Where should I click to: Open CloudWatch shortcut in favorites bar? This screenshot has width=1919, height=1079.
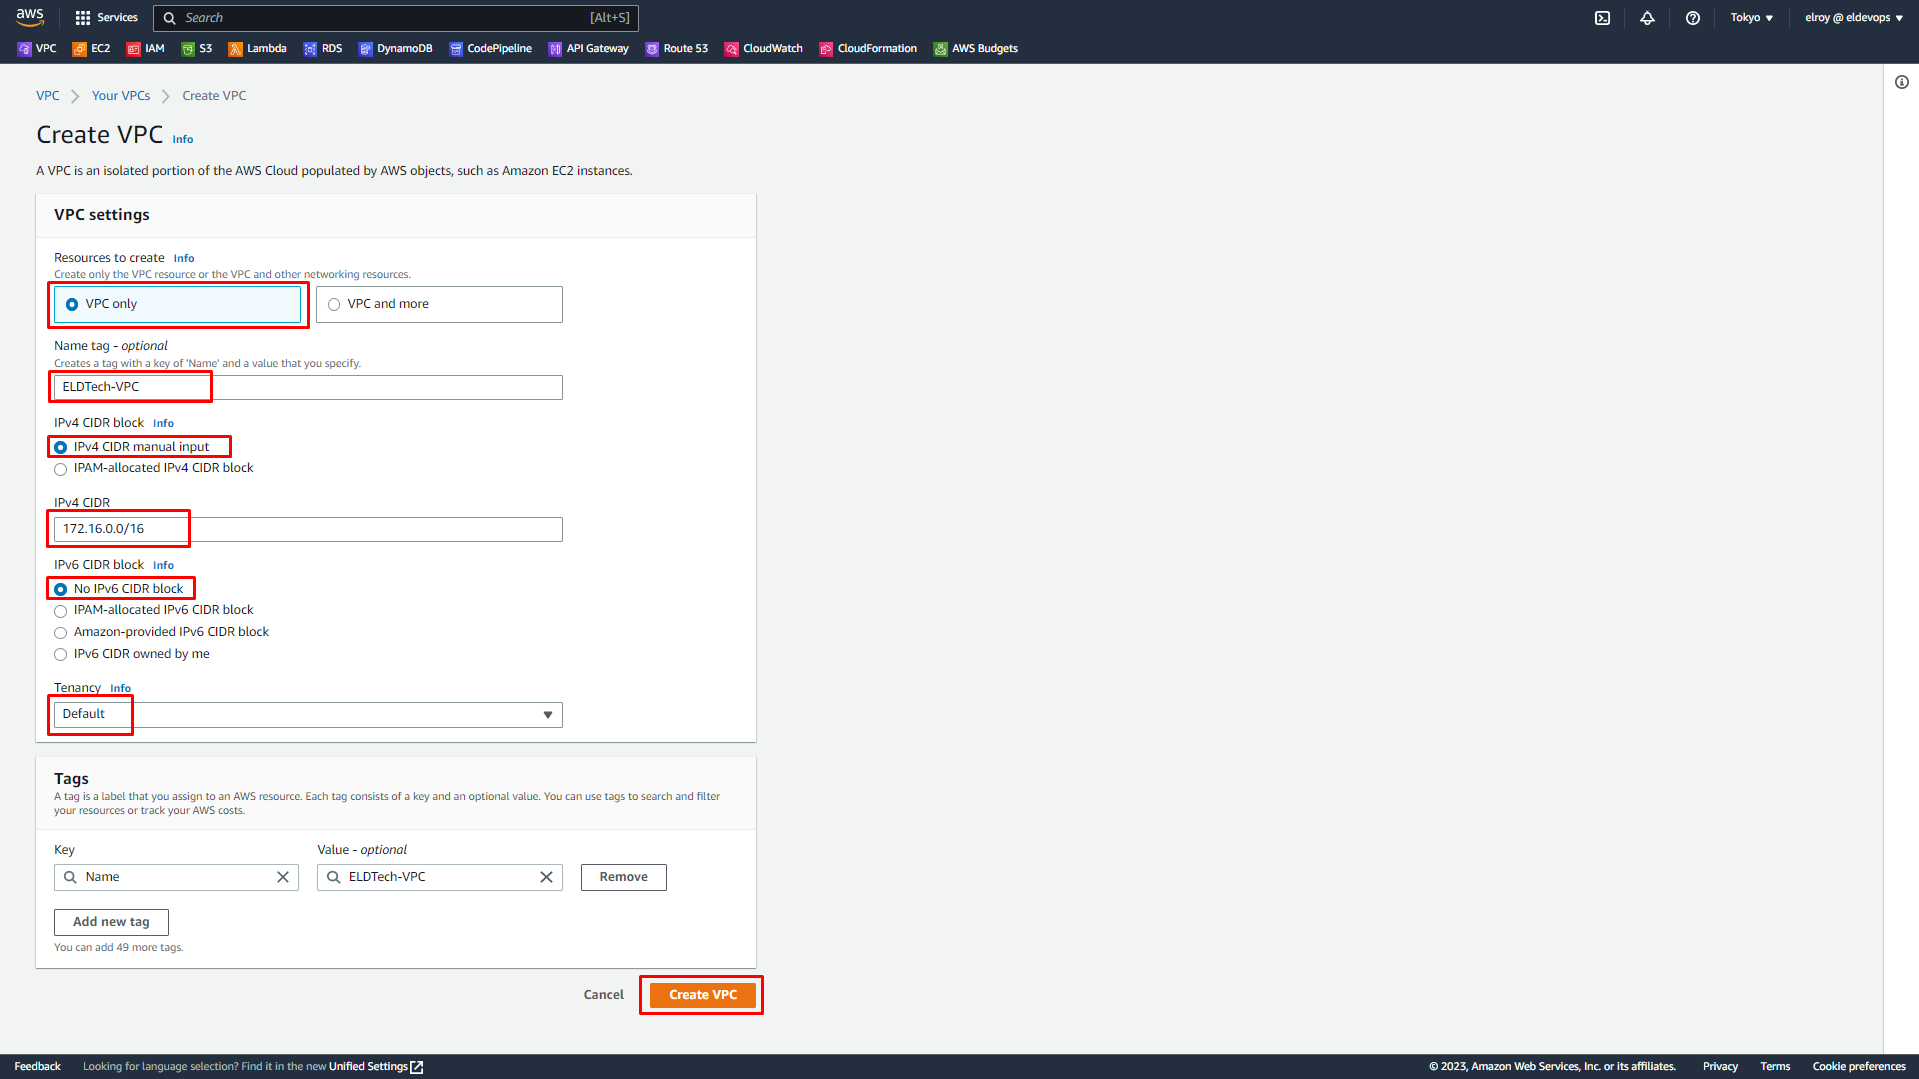(763, 48)
